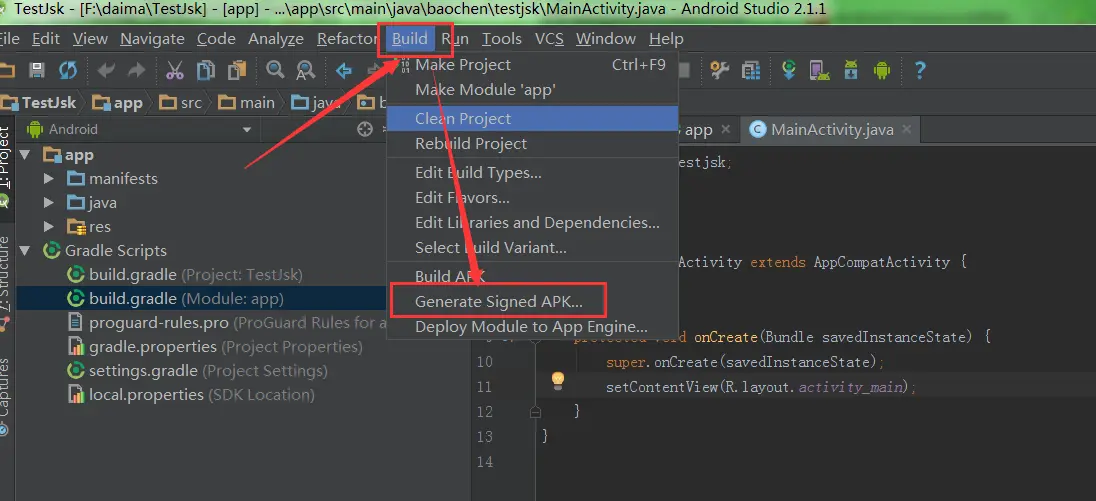Choose Make Project from Build menu

[532, 65]
